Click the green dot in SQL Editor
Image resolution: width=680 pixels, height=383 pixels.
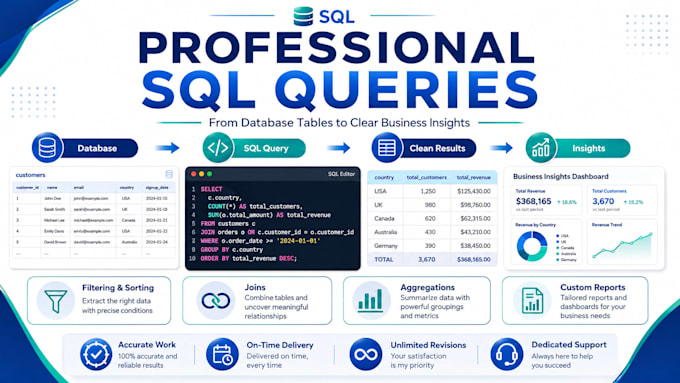click(x=209, y=174)
